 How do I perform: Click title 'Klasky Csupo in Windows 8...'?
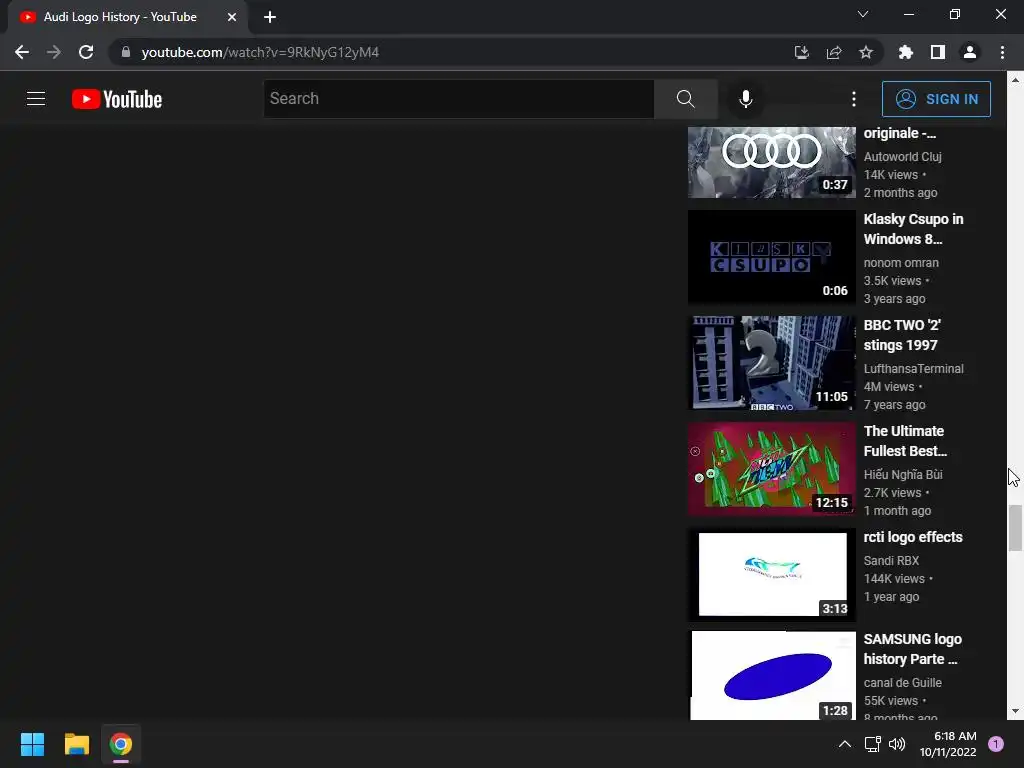click(x=913, y=229)
